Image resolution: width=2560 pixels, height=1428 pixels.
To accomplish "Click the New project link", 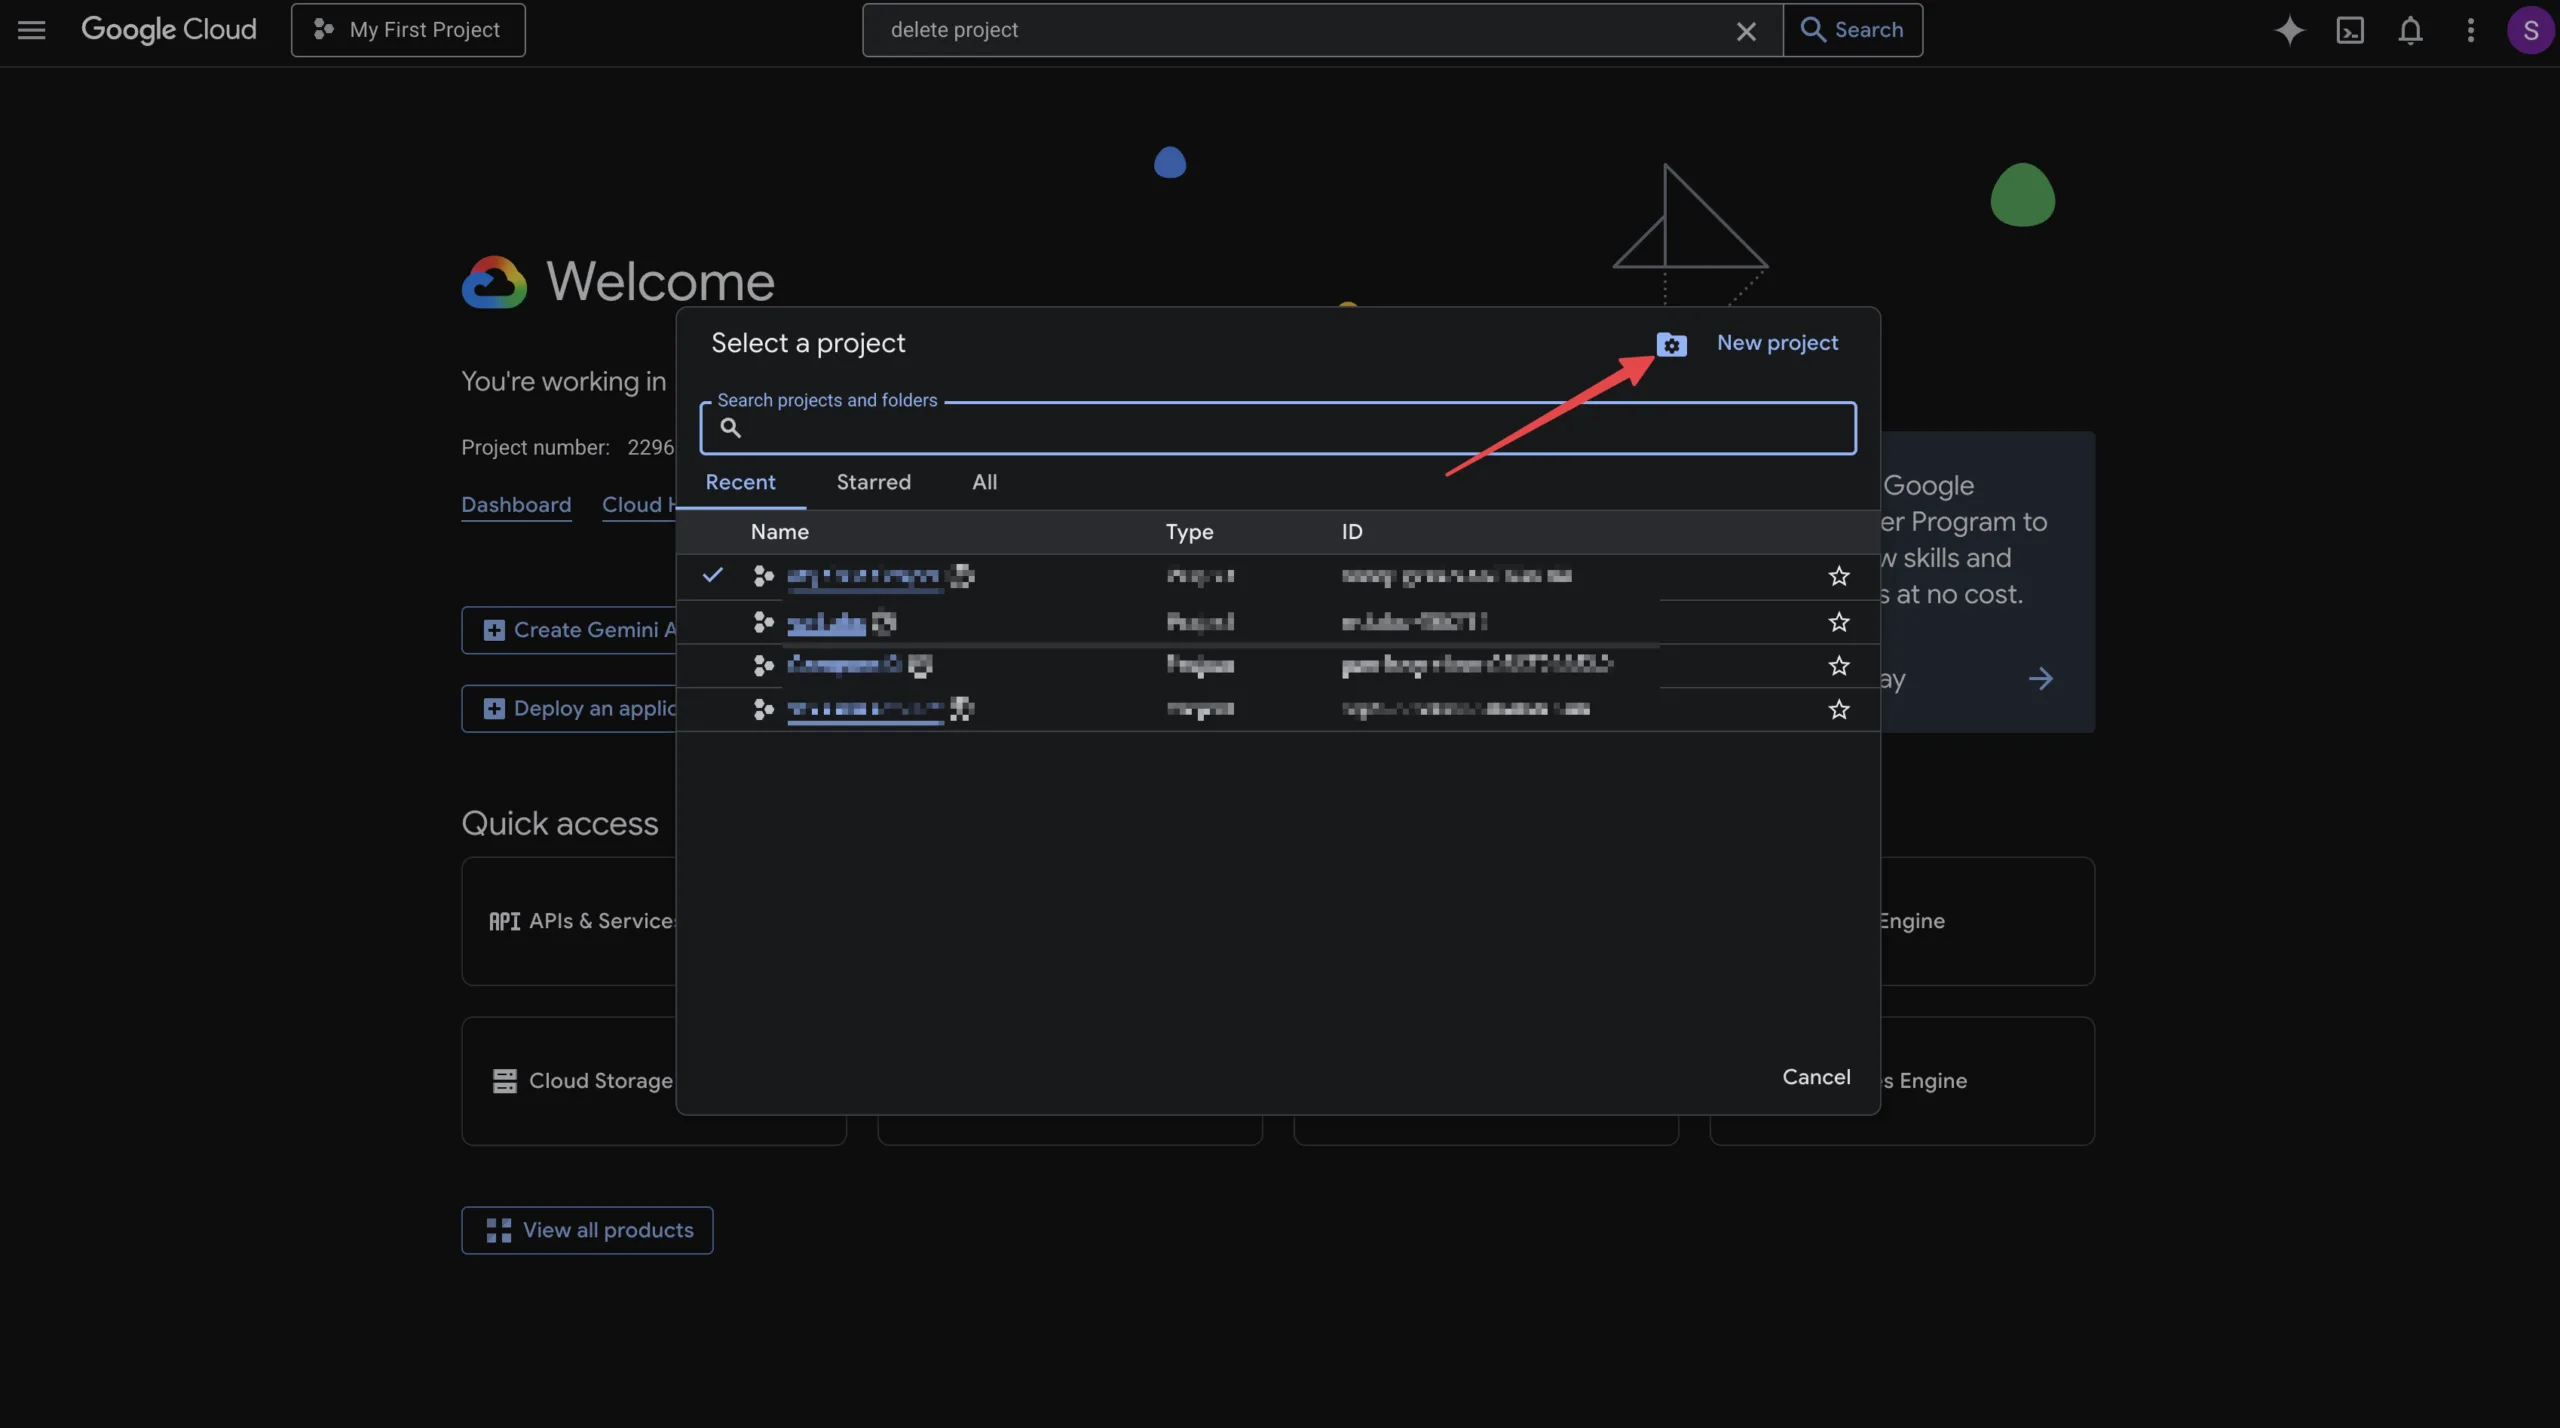I will [1777, 343].
